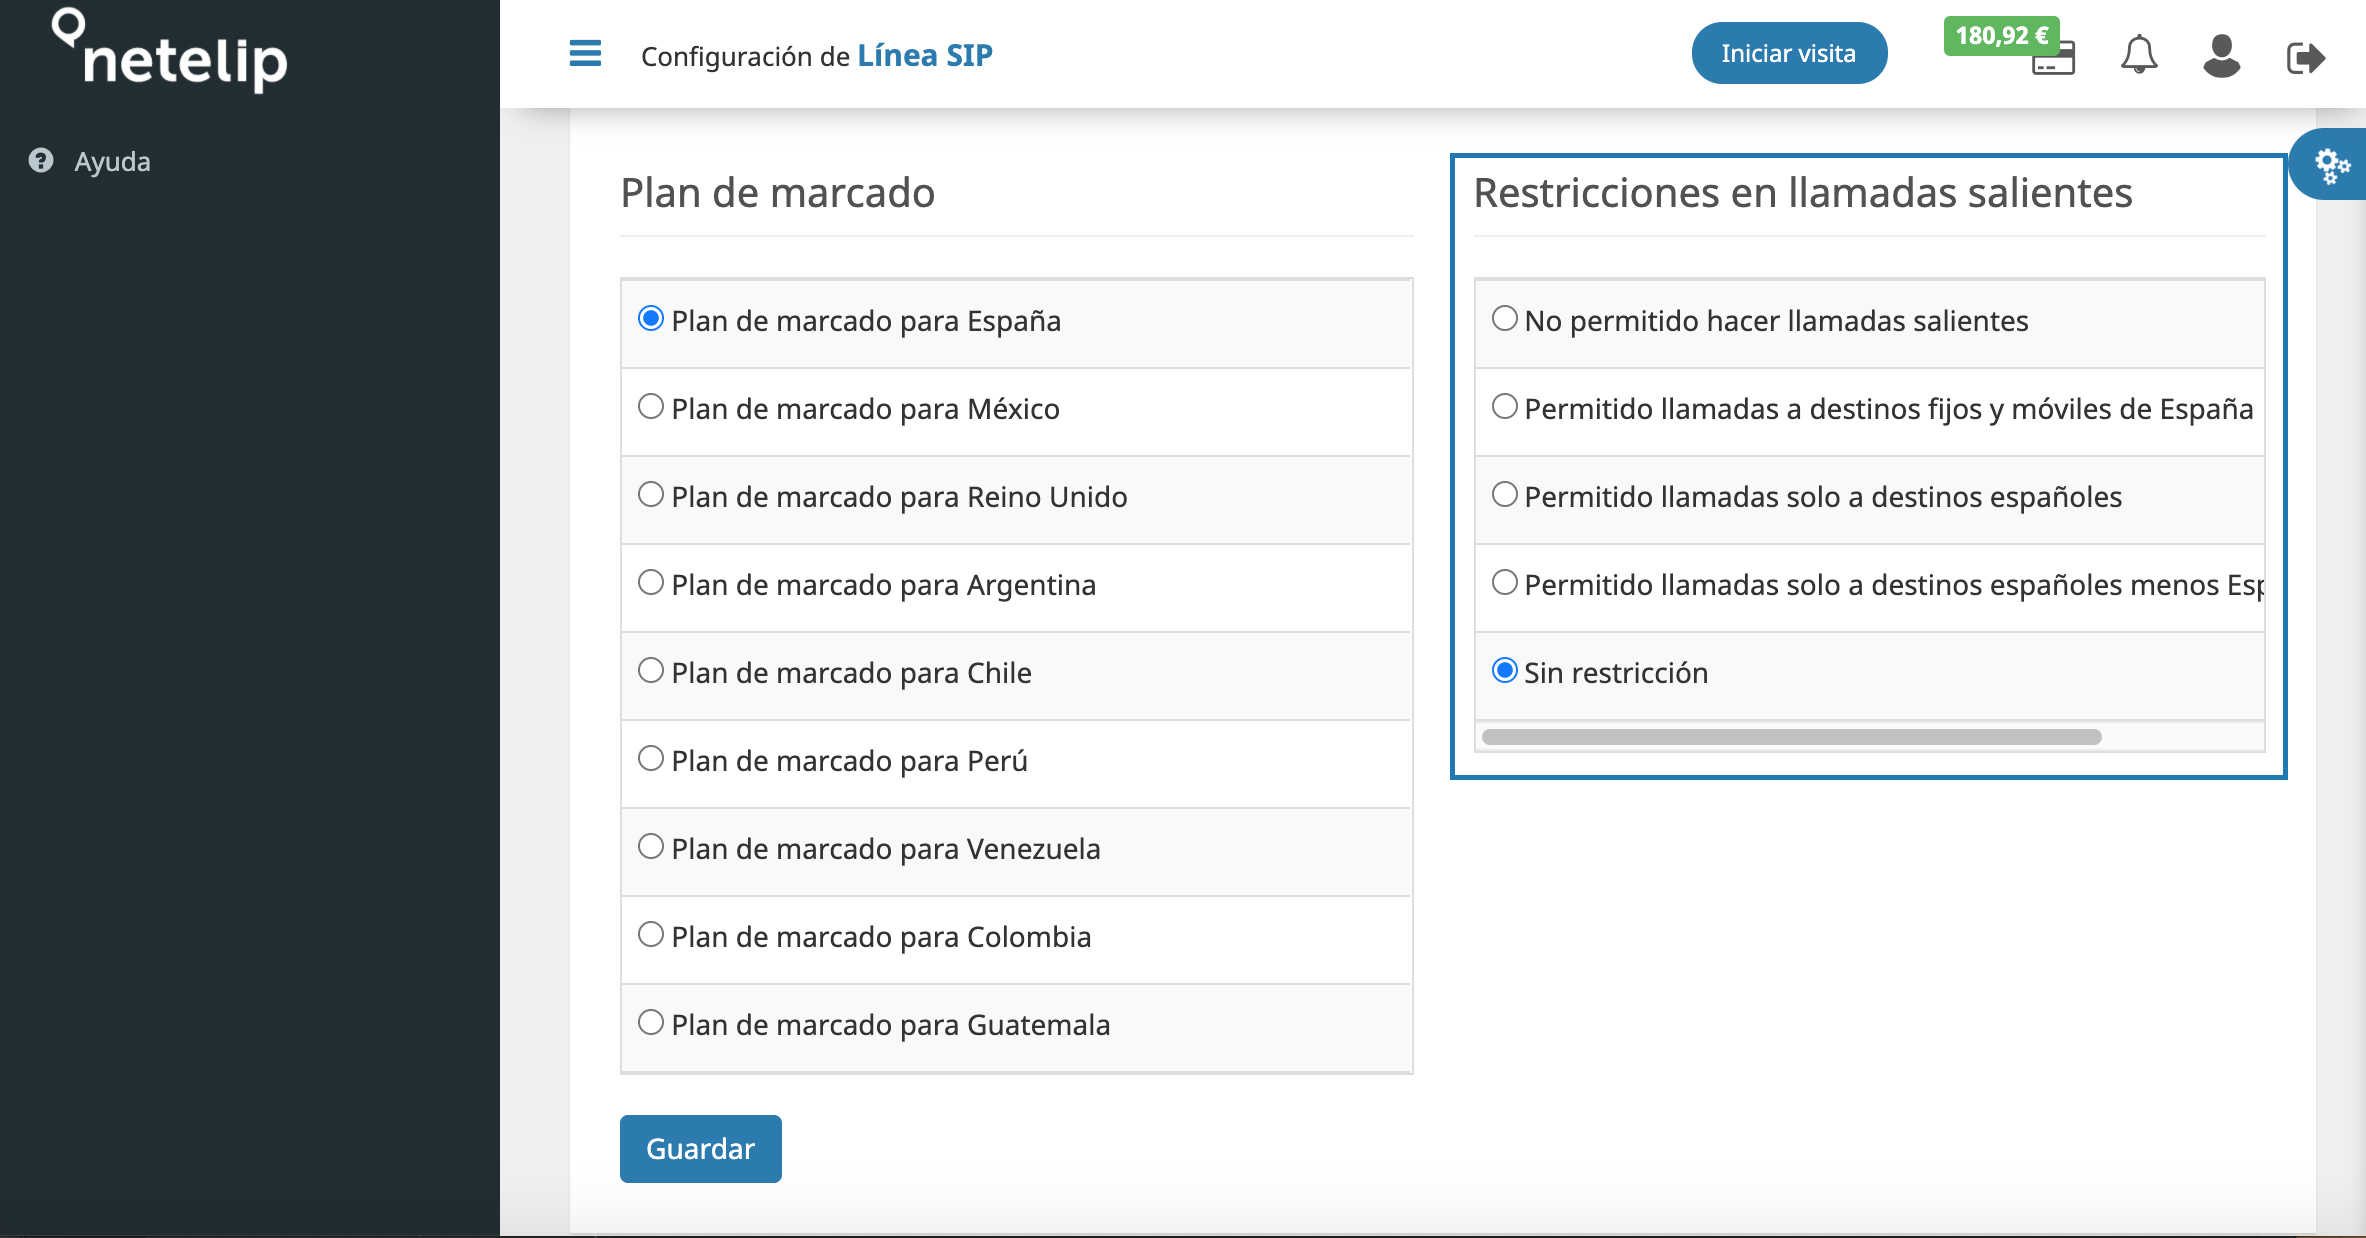Open the Ayuda sidebar item
The width and height of the screenshot is (2366, 1238).
[x=110, y=160]
